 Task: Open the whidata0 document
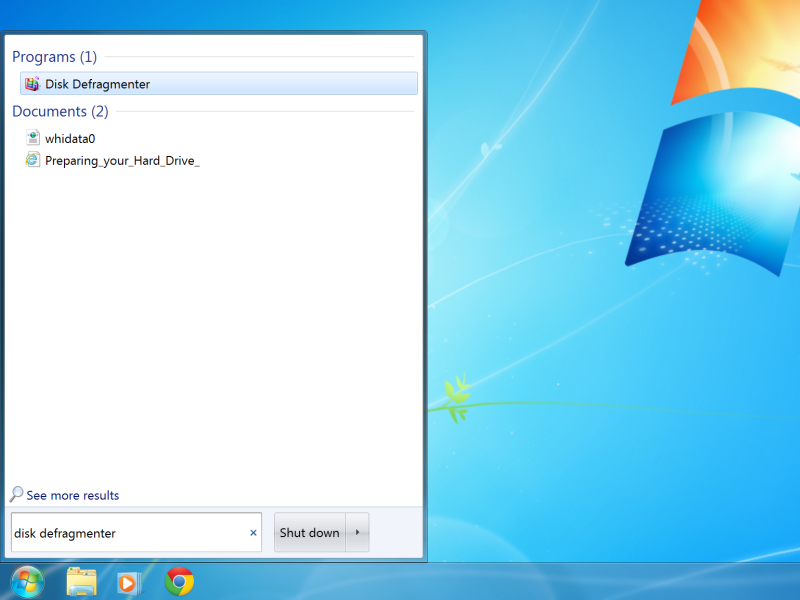click(x=69, y=138)
